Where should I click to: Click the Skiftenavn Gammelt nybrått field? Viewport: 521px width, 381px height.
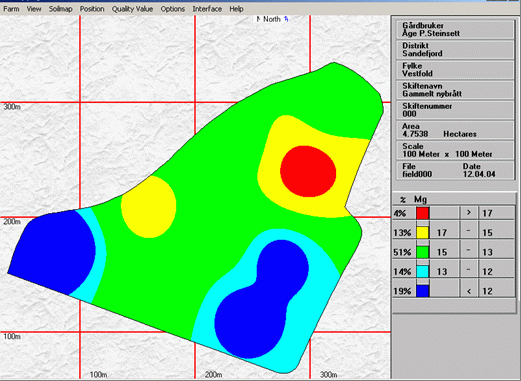pyautogui.click(x=455, y=90)
